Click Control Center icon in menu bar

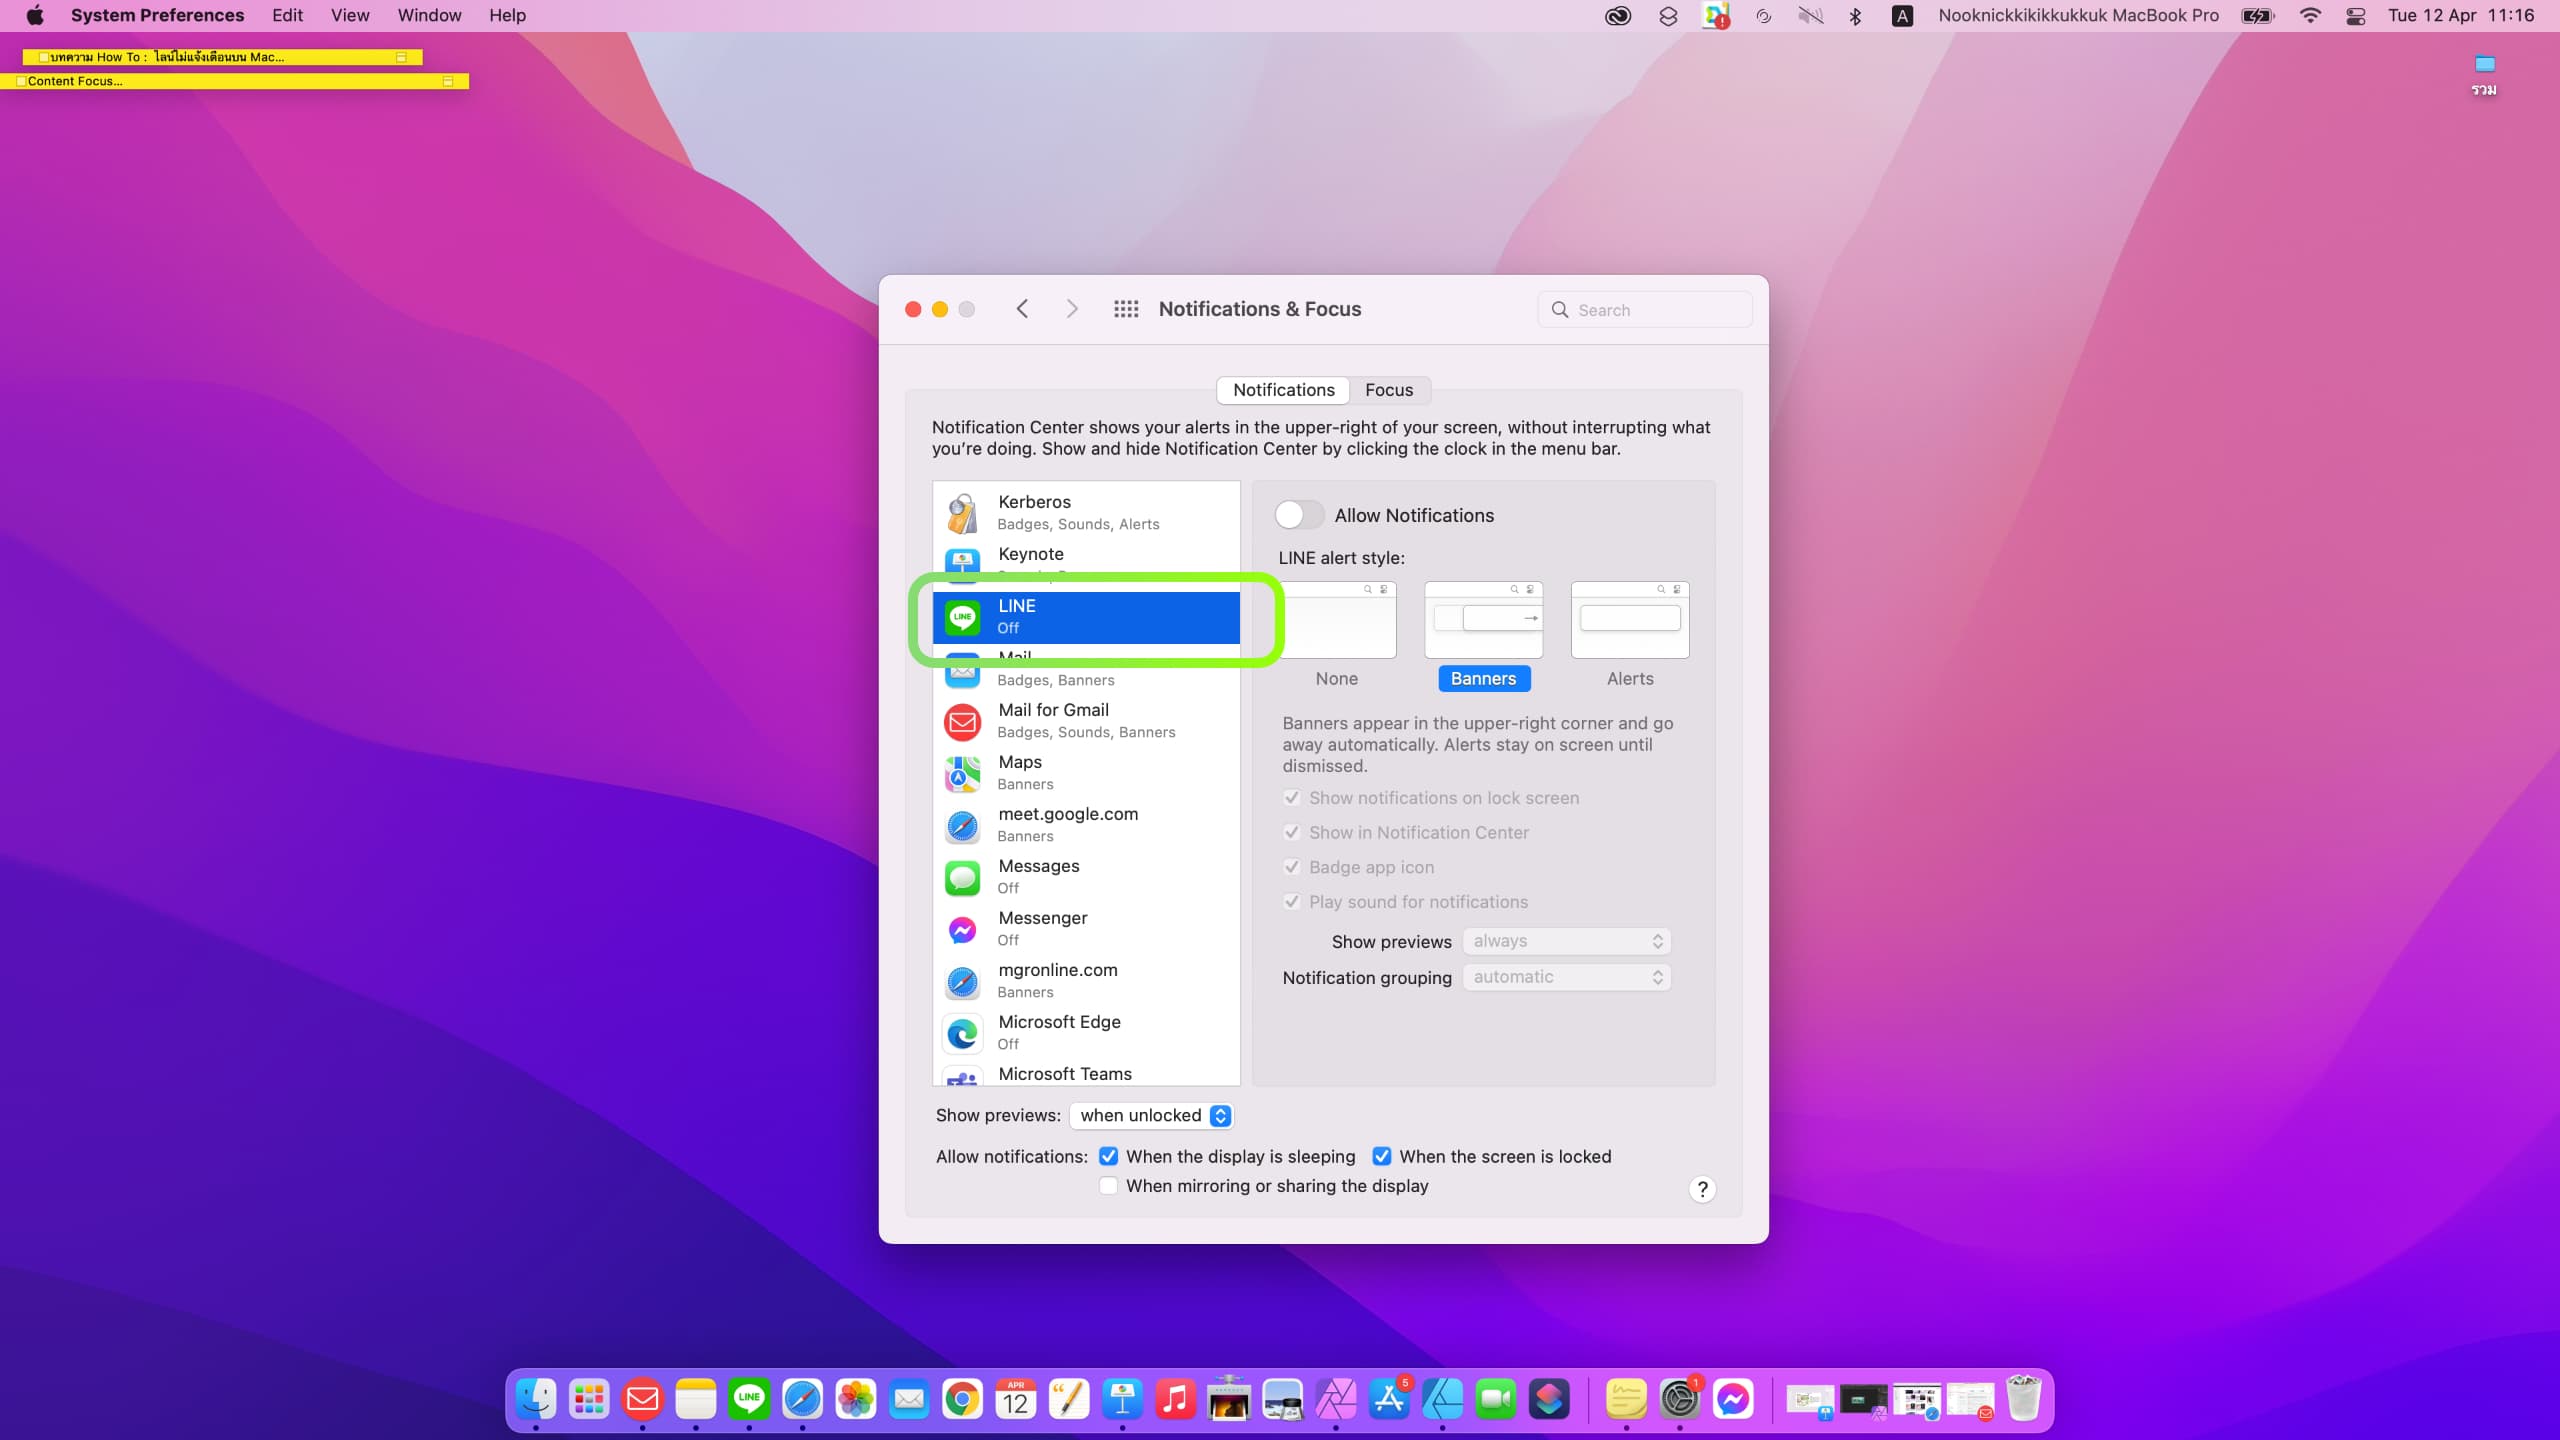click(2356, 16)
